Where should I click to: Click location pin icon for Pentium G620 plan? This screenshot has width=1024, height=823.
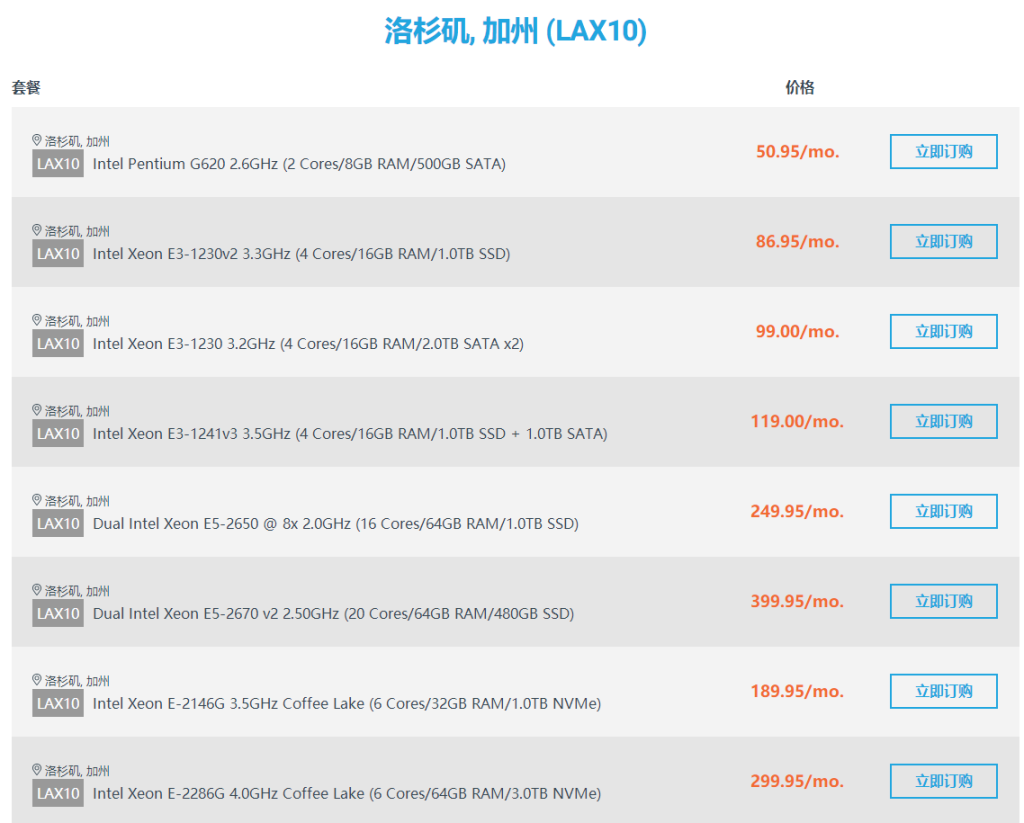pyautogui.click(x=37, y=141)
